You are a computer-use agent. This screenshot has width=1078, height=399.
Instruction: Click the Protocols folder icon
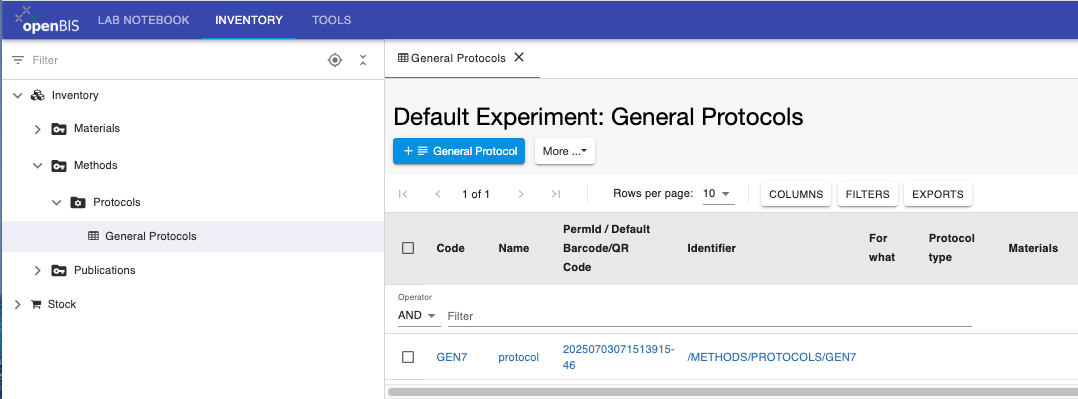tap(78, 203)
